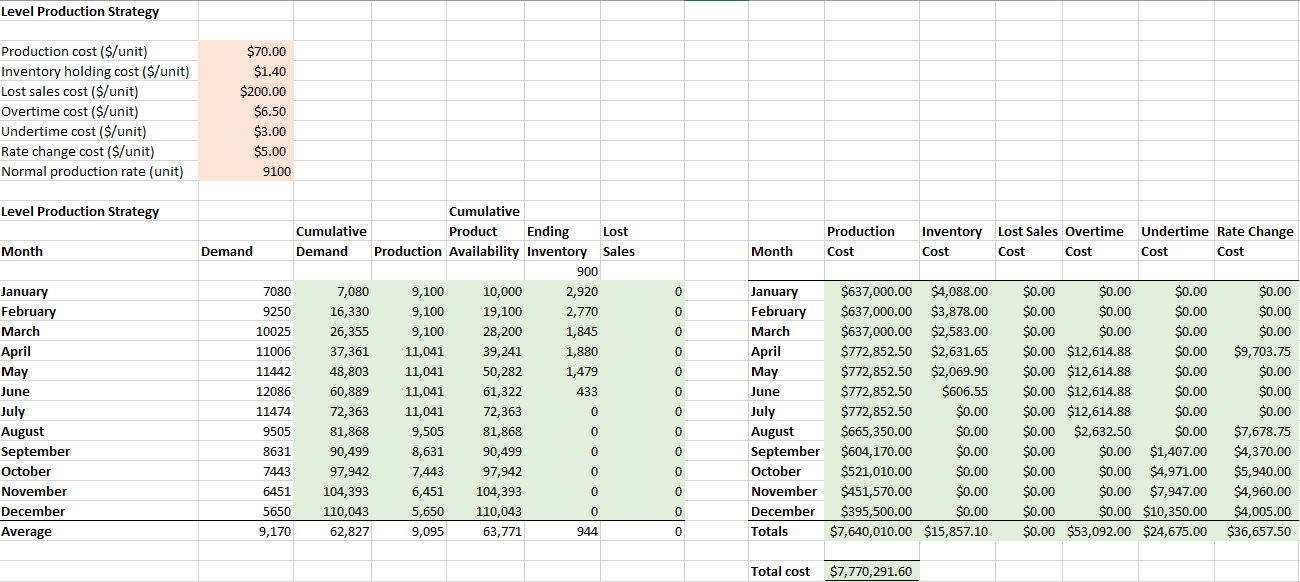Select April's overtime cost cell $12,614.88
Viewport: 1300px width, 582px height.
click(1100, 351)
